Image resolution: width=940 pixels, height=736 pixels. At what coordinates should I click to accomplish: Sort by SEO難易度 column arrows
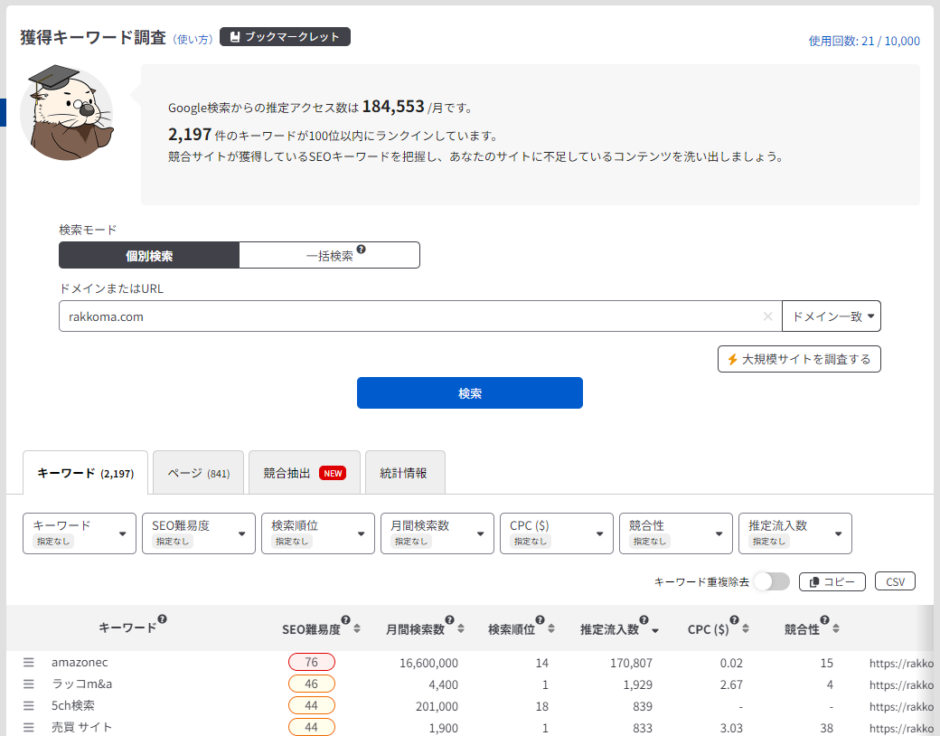(359, 629)
